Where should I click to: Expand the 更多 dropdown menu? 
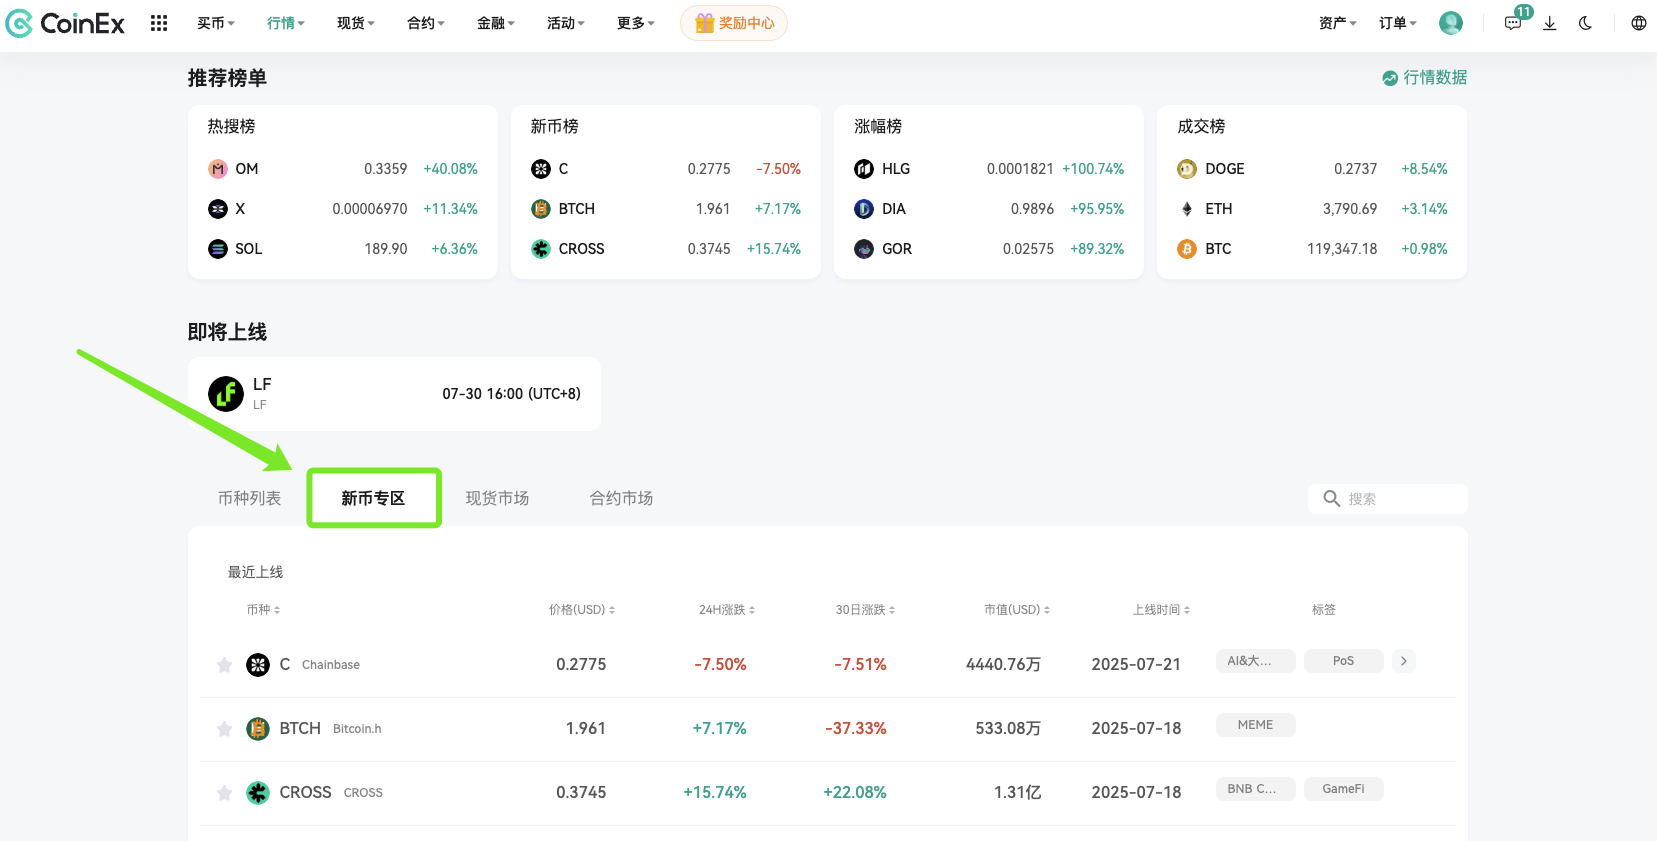636,23
